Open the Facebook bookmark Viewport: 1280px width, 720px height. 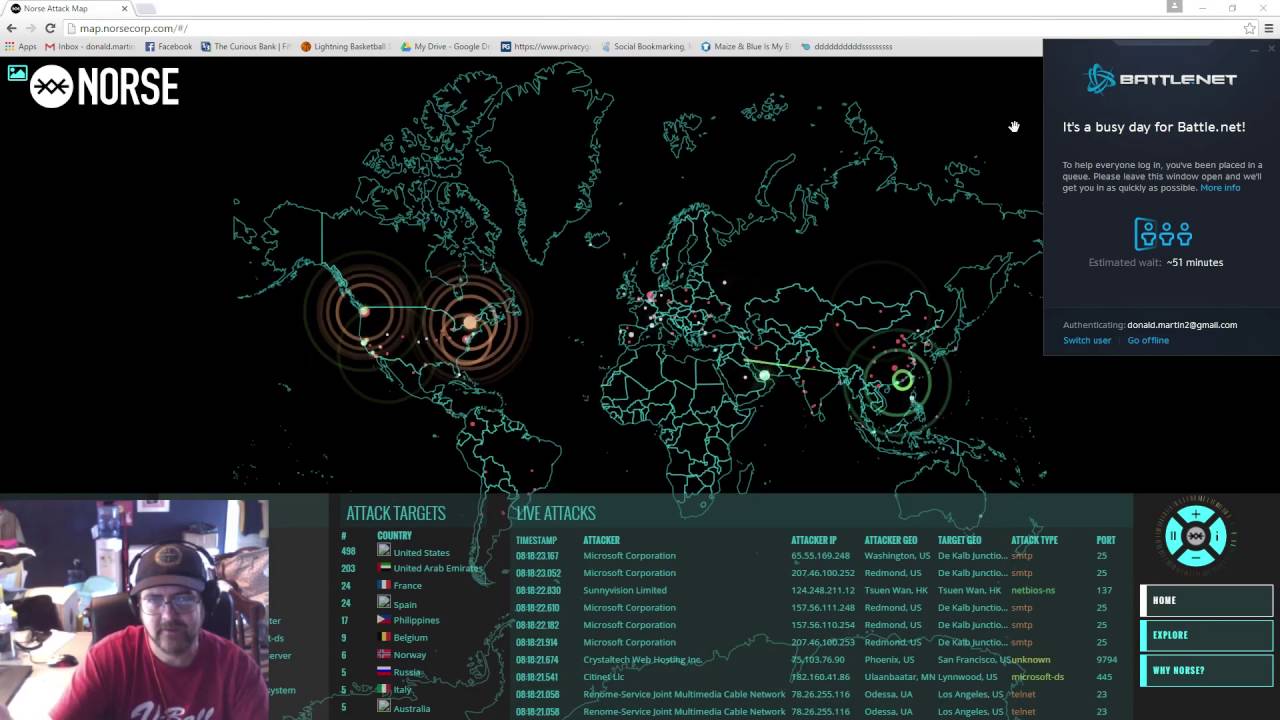(x=168, y=46)
